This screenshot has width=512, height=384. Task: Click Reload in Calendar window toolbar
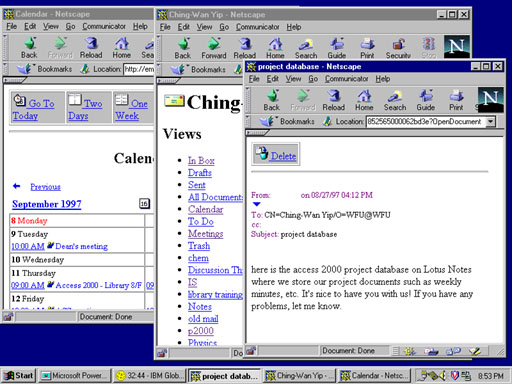91,48
